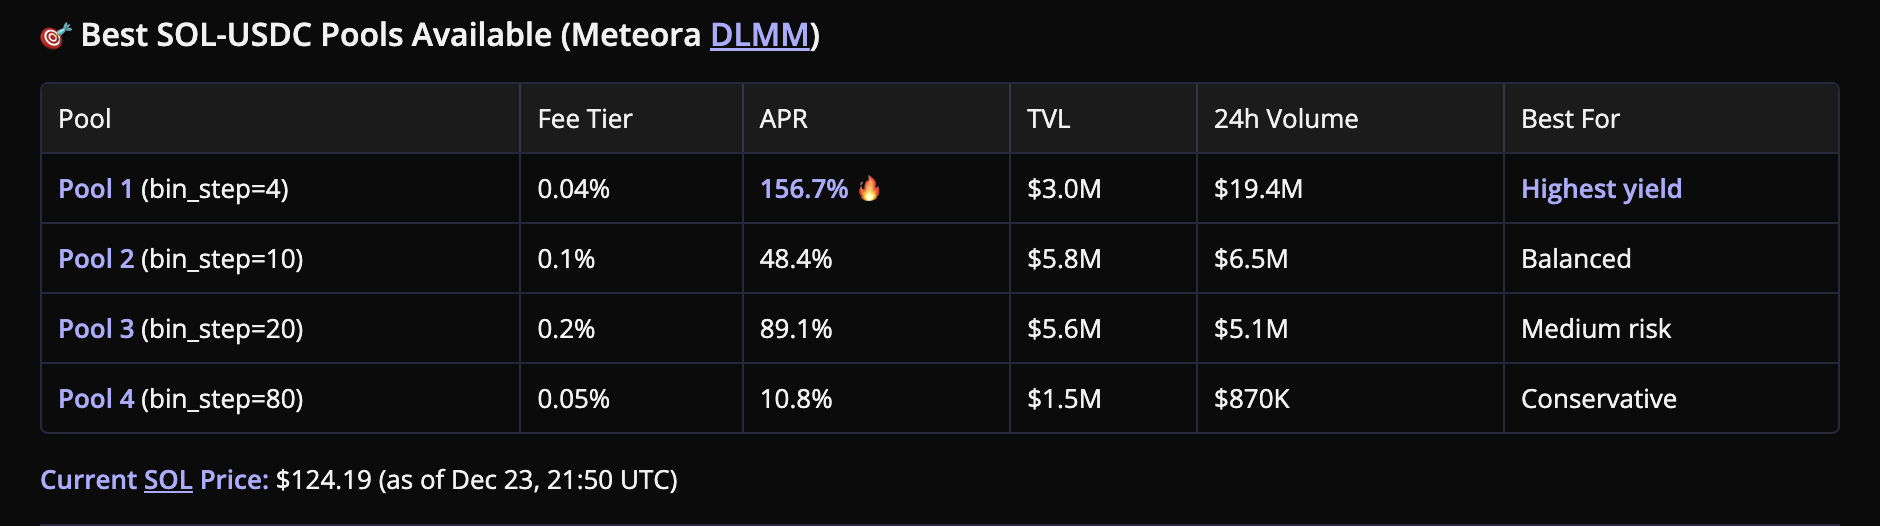Click the Pool column header
This screenshot has width=1880, height=526.
[85, 119]
